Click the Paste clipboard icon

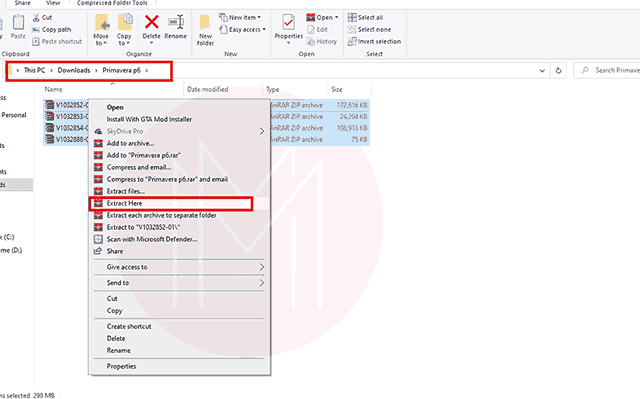click(x=18, y=22)
